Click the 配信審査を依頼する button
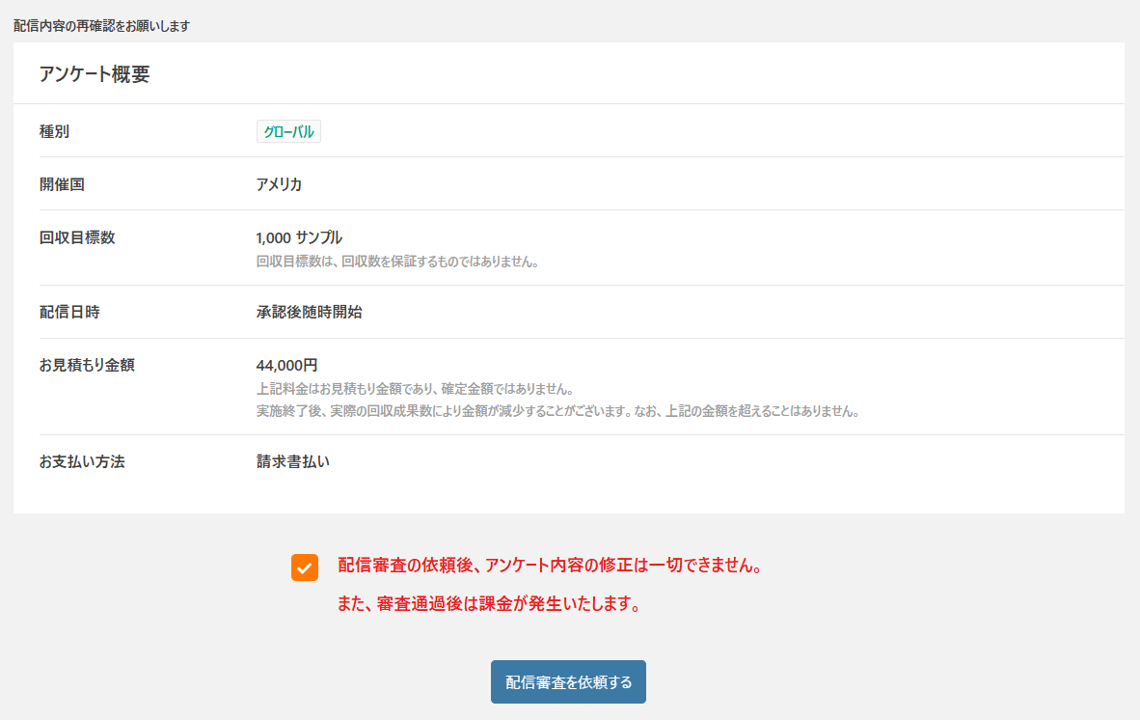This screenshot has height=720, width=1140. click(568, 682)
